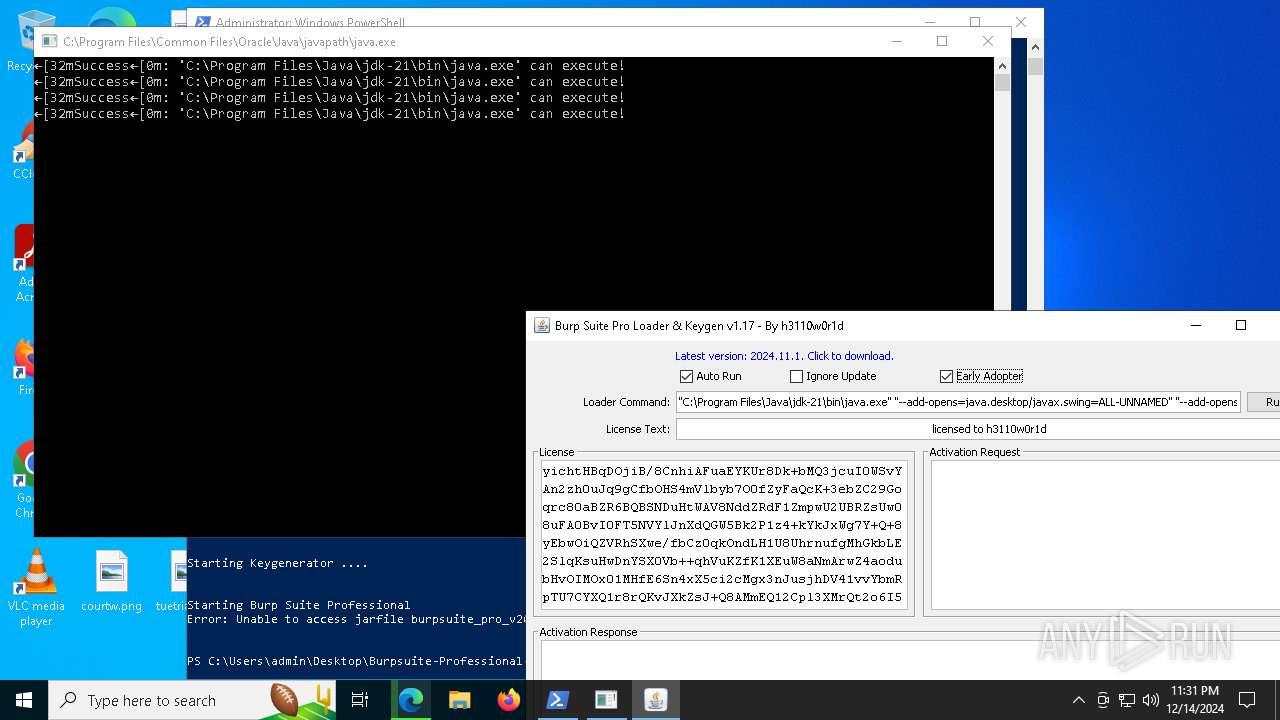Click into the License key text area
Screen dimensions: 1280x720
(723, 535)
